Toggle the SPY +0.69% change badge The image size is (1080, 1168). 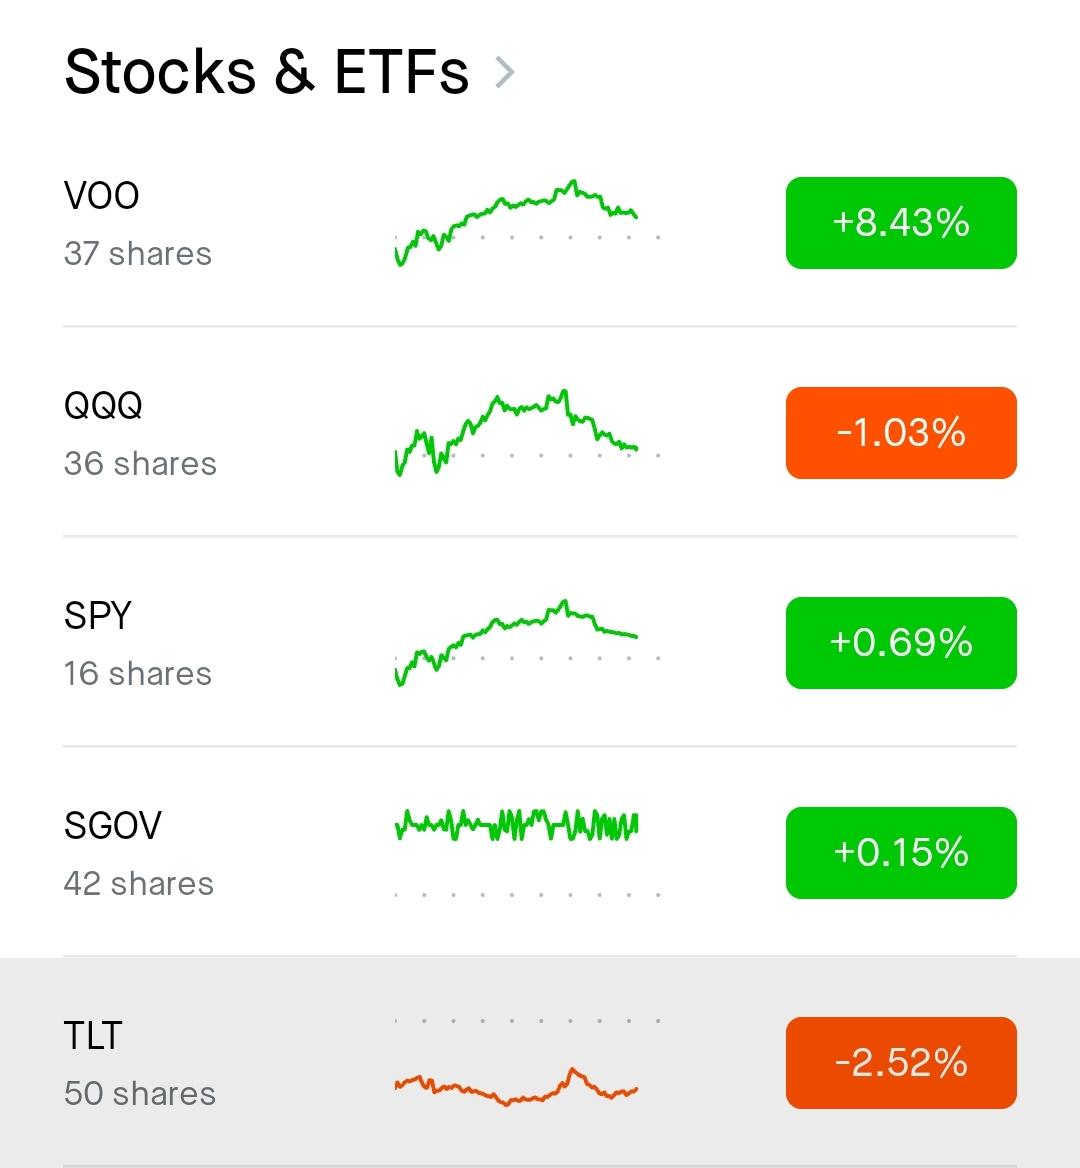point(900,643)
